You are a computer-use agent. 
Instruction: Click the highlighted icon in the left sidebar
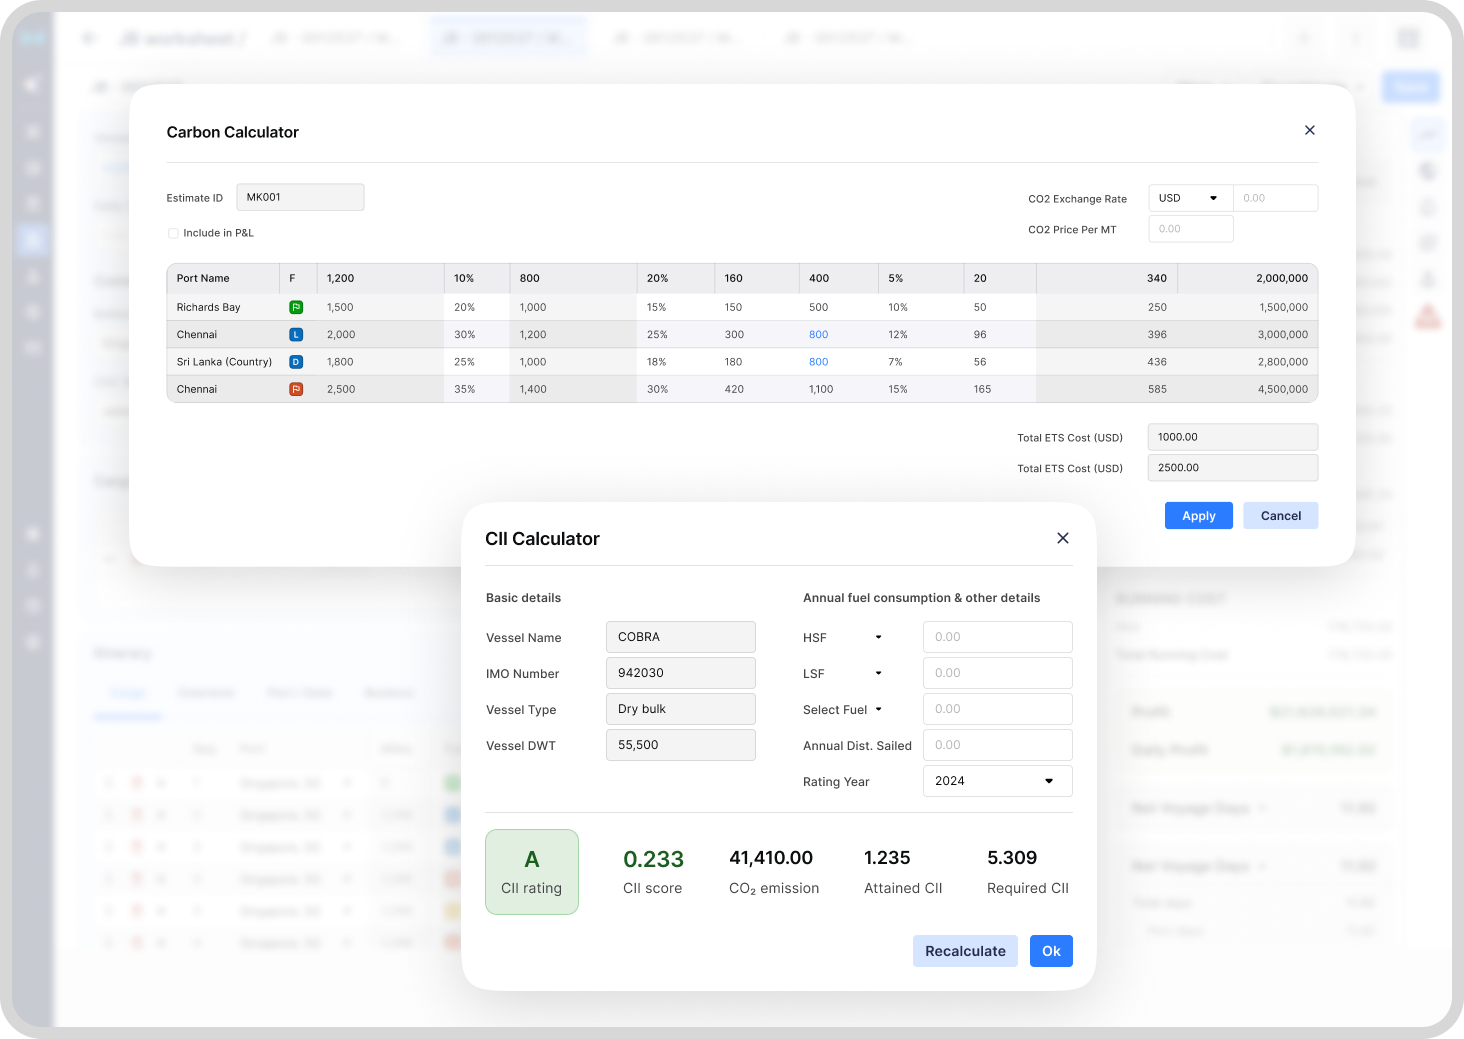click(x=32, y=239)
